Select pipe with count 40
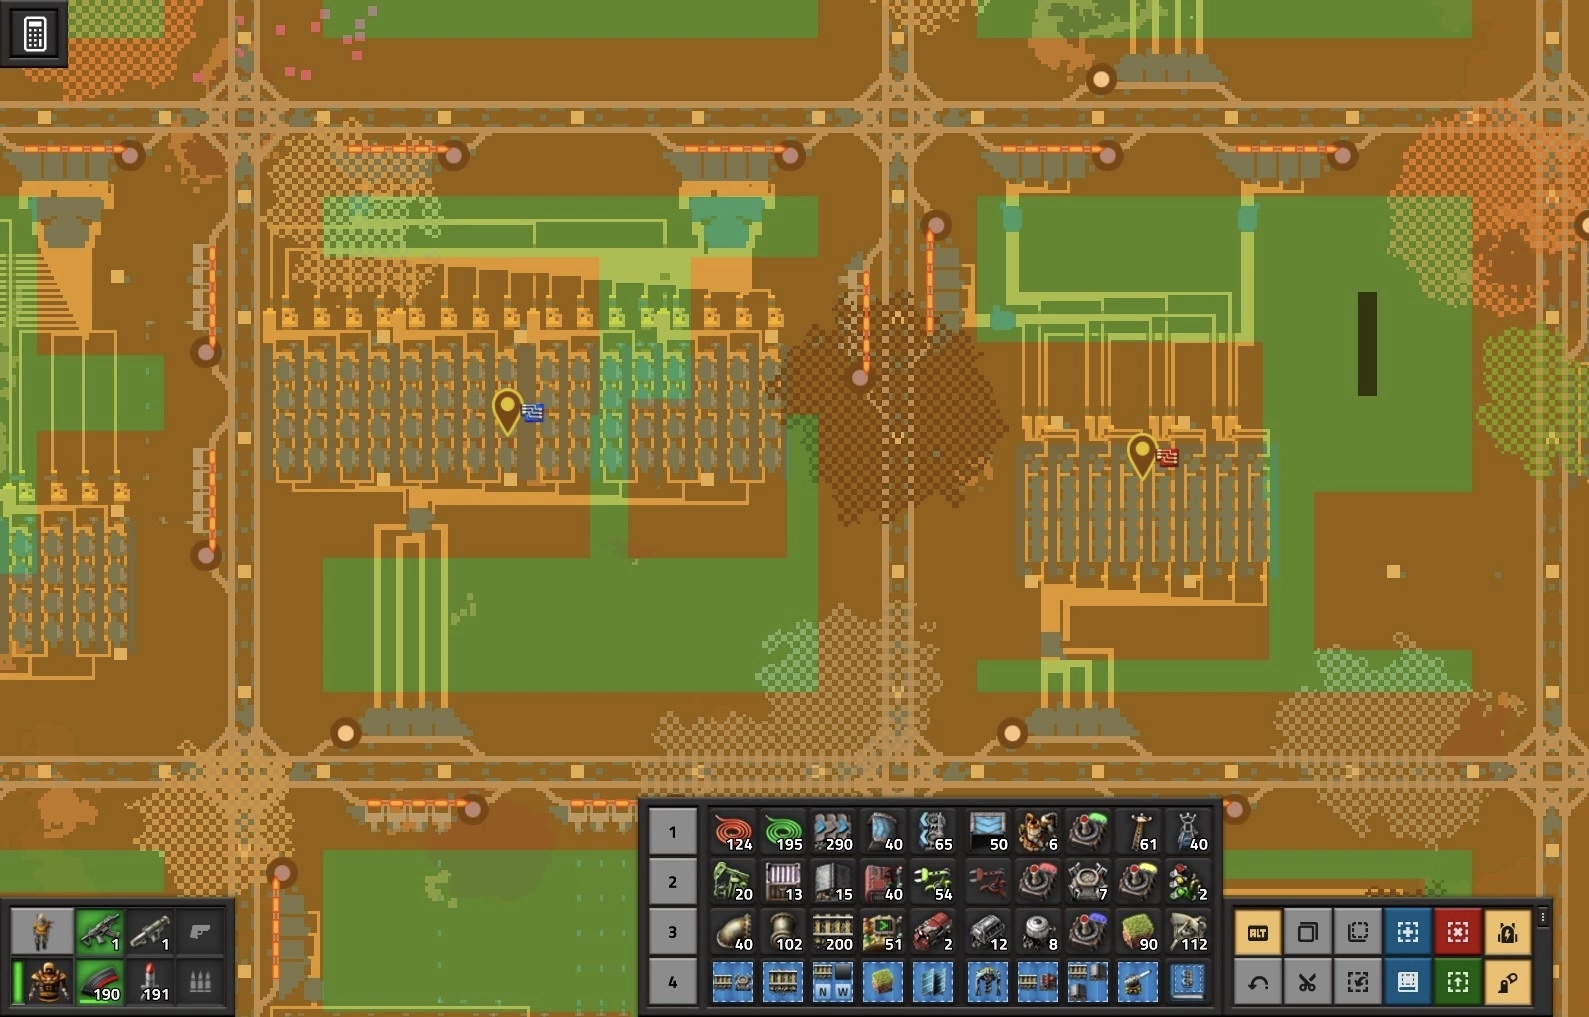The image size is (1589, 1017). pyautogui.click(x=733, y=932)
